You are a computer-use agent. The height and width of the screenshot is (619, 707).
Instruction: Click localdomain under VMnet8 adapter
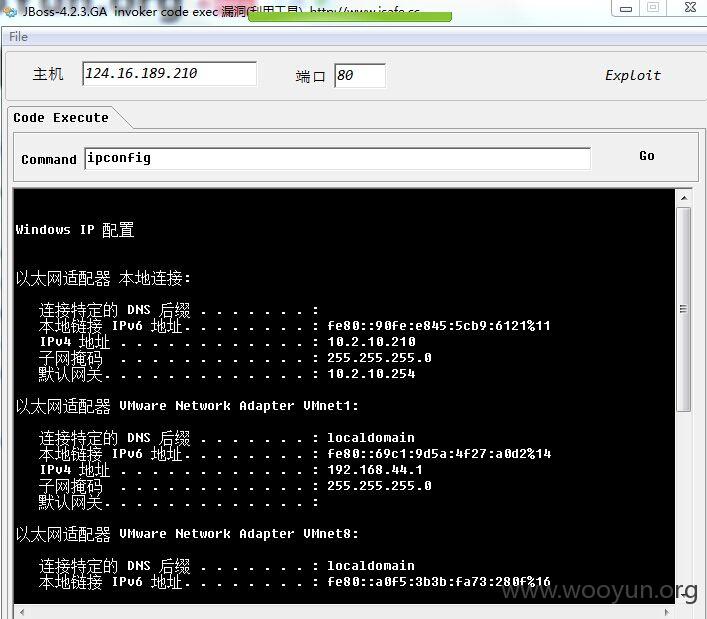click(x=371, y=566)
